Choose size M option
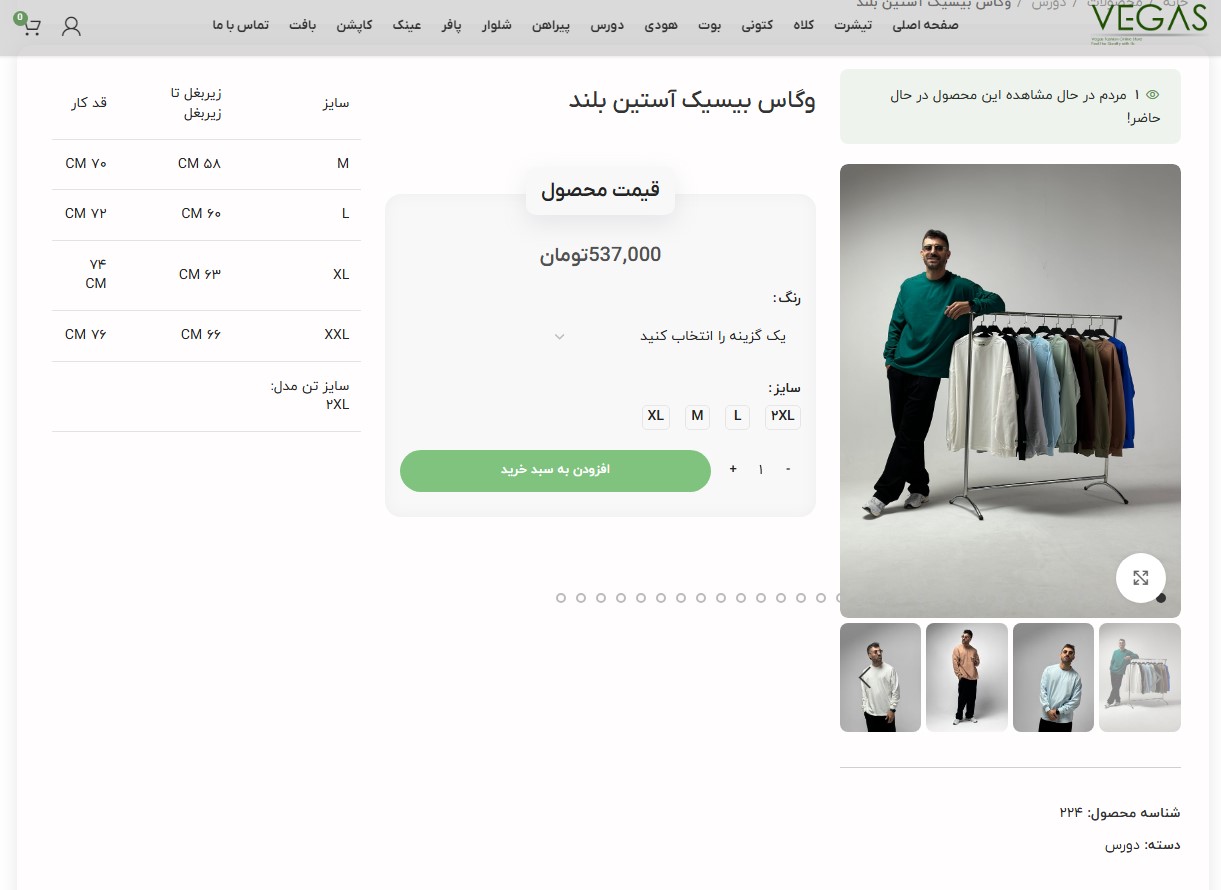 click(x=697, y=416)
